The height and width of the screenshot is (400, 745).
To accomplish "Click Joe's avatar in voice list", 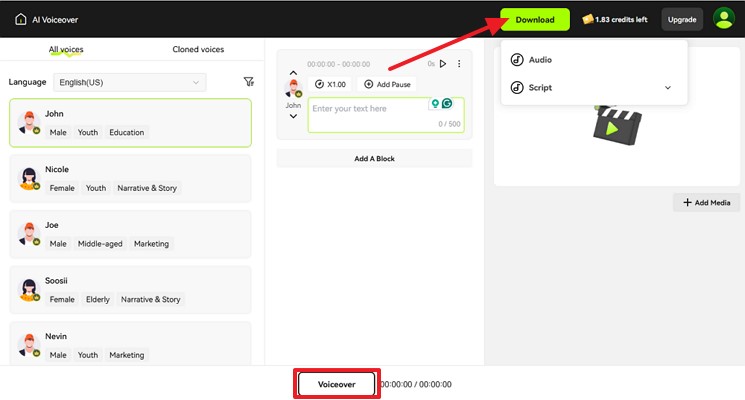I will pos(29,234).
